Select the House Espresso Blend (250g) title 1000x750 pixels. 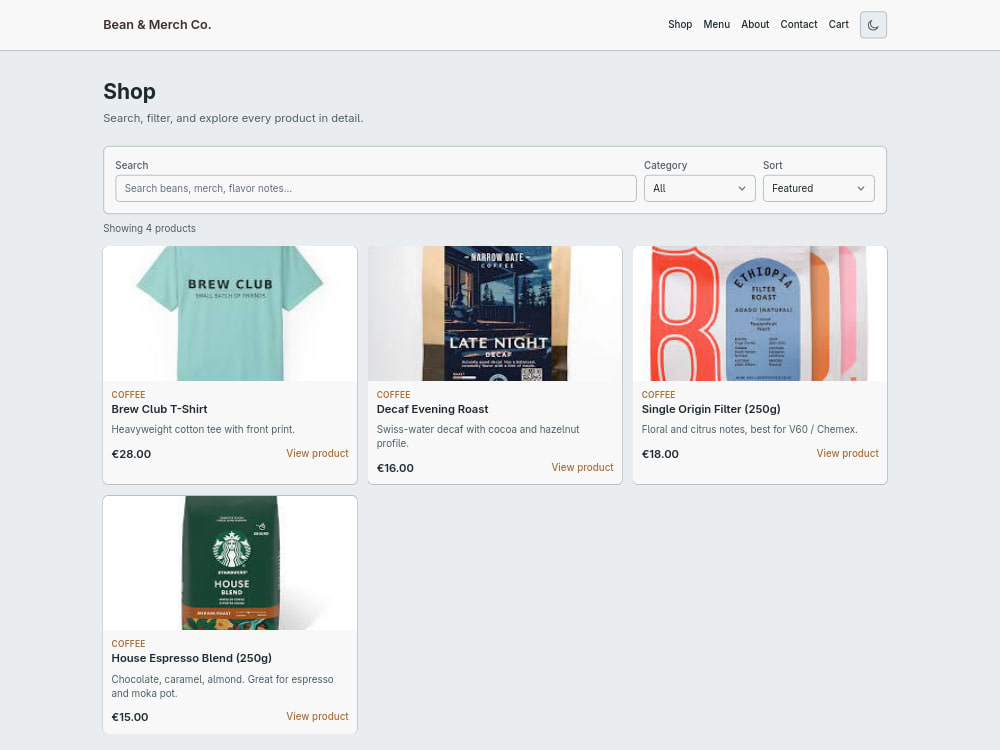[191, 658]
